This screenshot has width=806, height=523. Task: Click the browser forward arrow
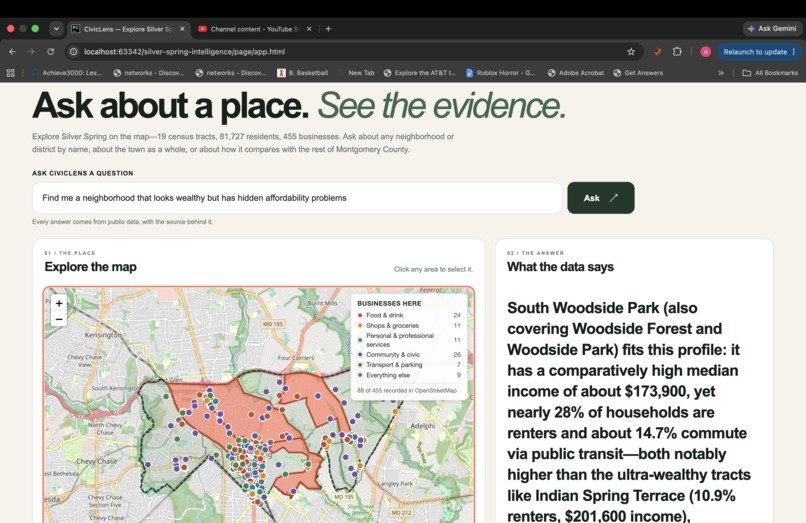(x=31, y=51)
